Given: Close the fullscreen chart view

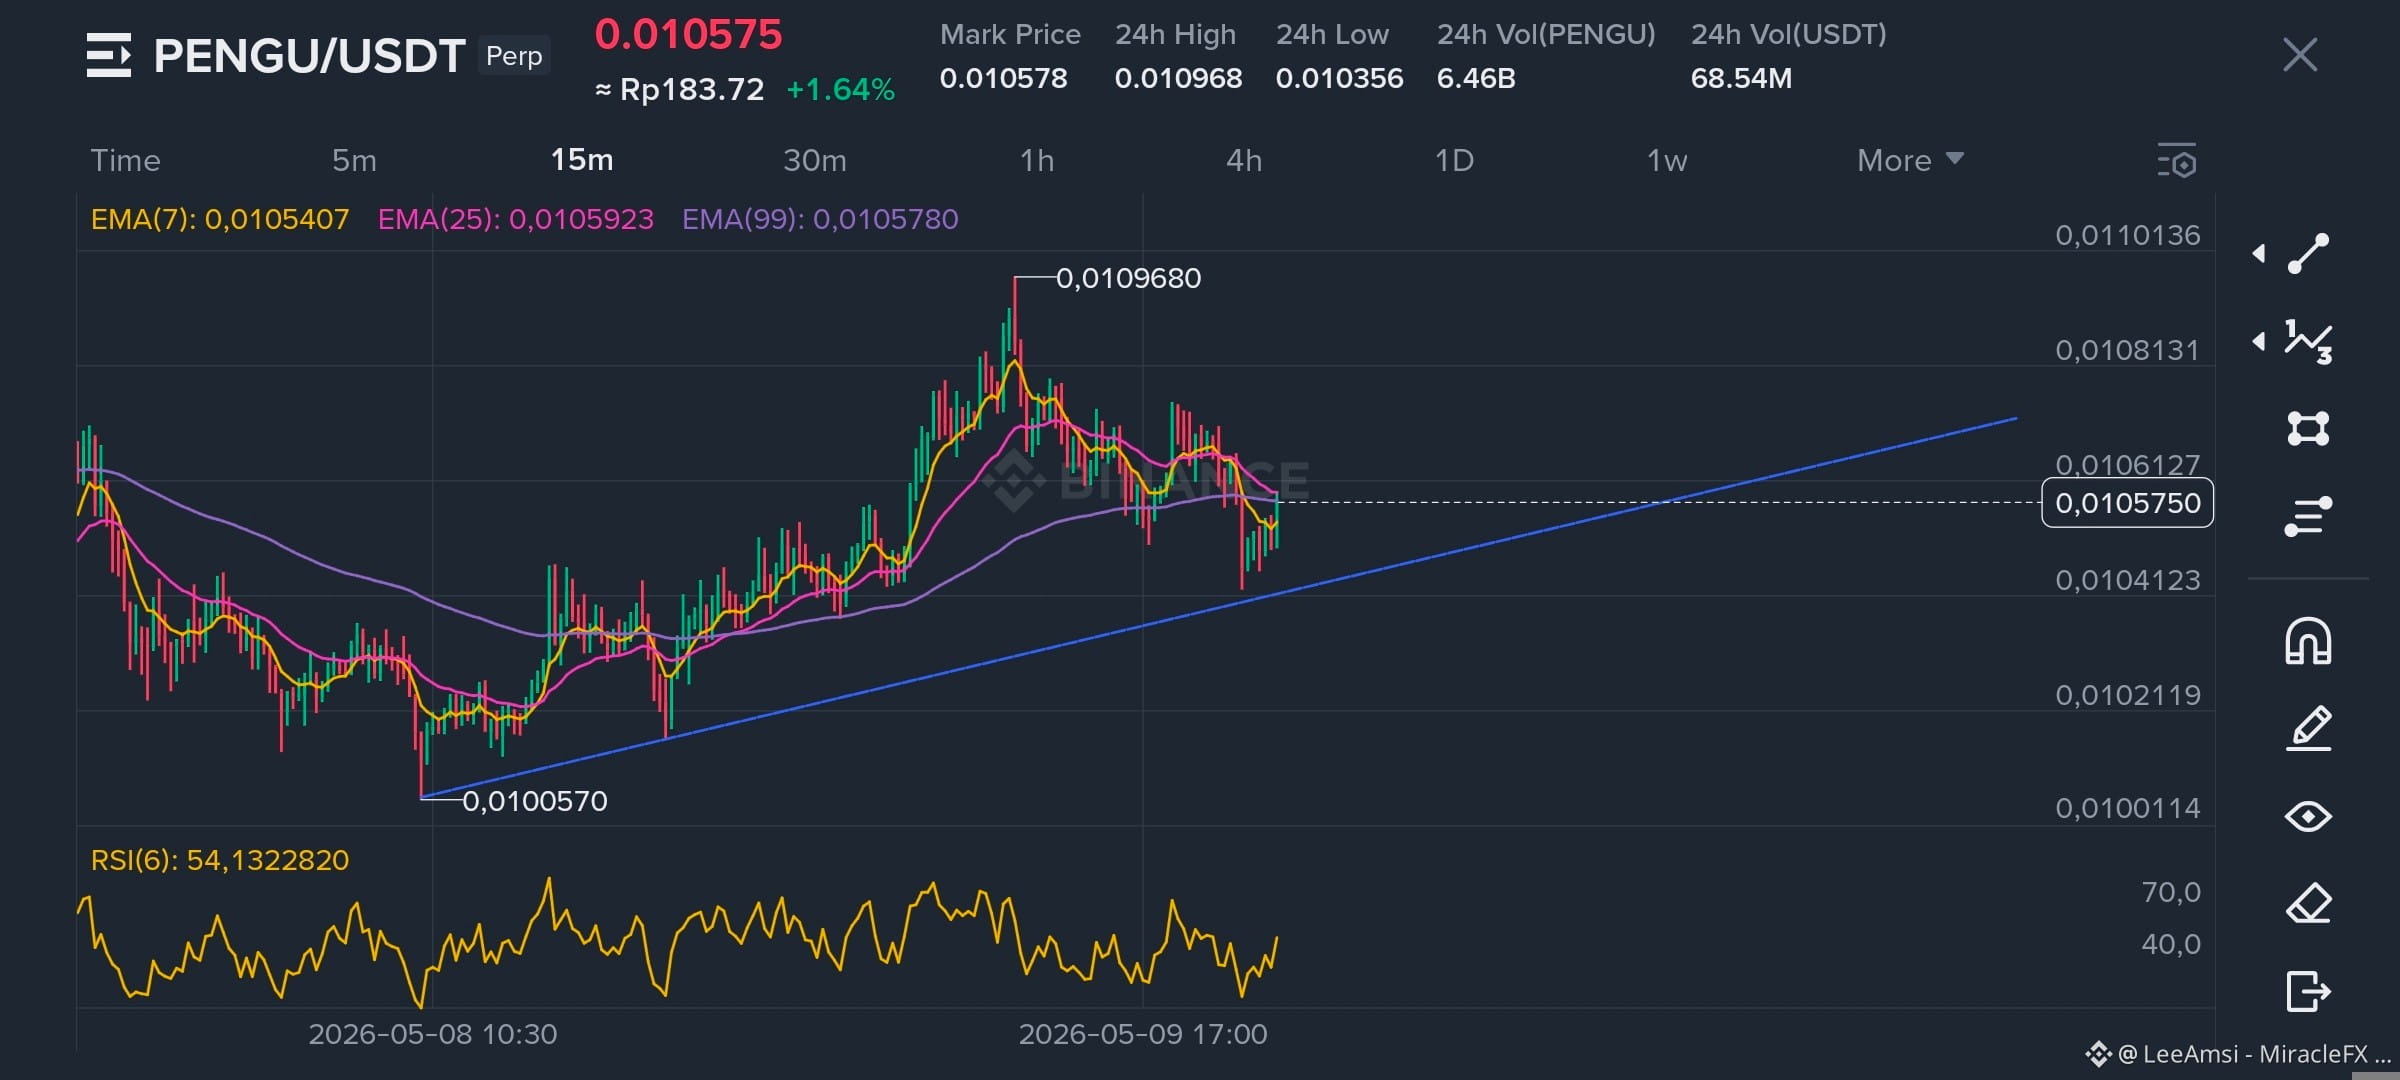Looking at the screenshot, I should 2300,55.
